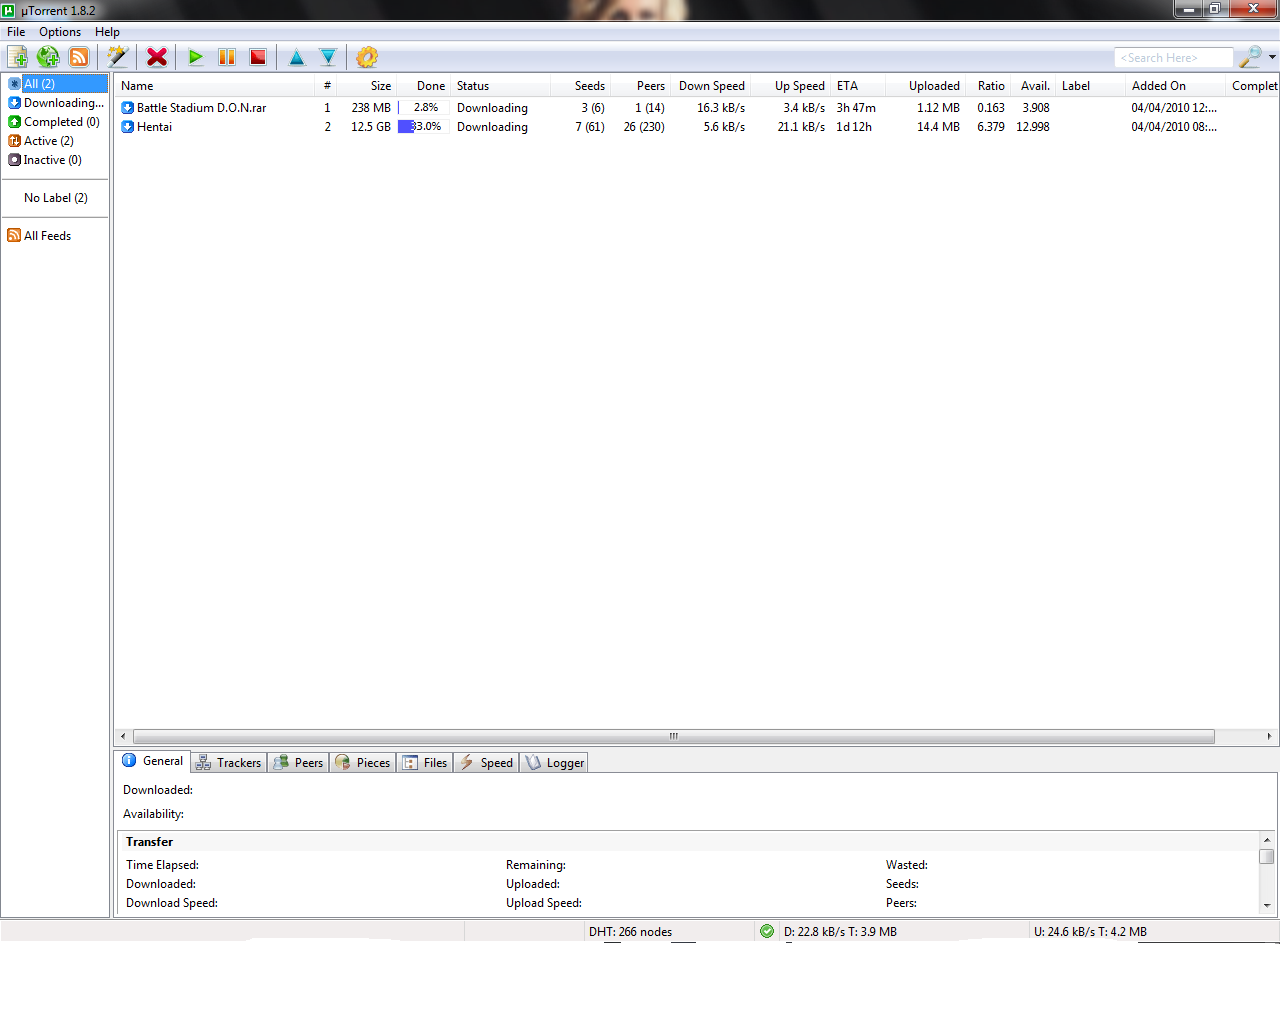Click the green network status checkmark icon
Image resolution: width=1280 pixels, height=1024 pixels.
767,931
